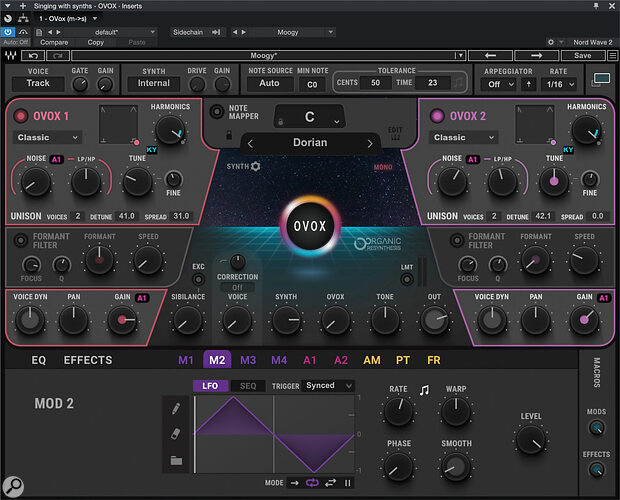Set LFO mode to loop
This screenshot has width=620, height=500.
pos(312,483)
